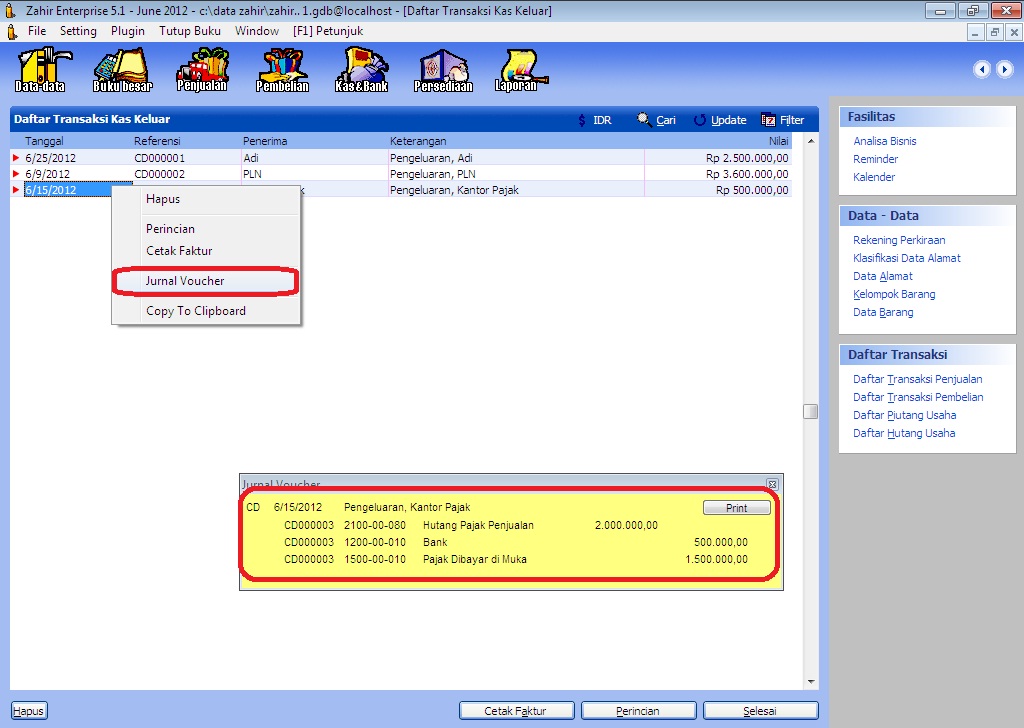Click the Selesai button
The height and width of the screenshot is (728, 1024).
(760, 711)
